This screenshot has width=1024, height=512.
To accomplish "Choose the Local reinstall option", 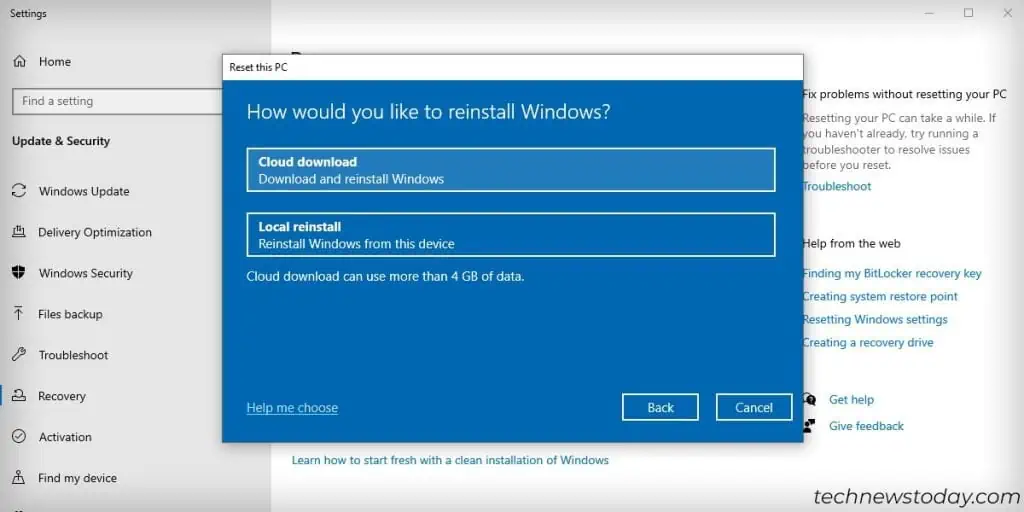I will click(511, 234).
